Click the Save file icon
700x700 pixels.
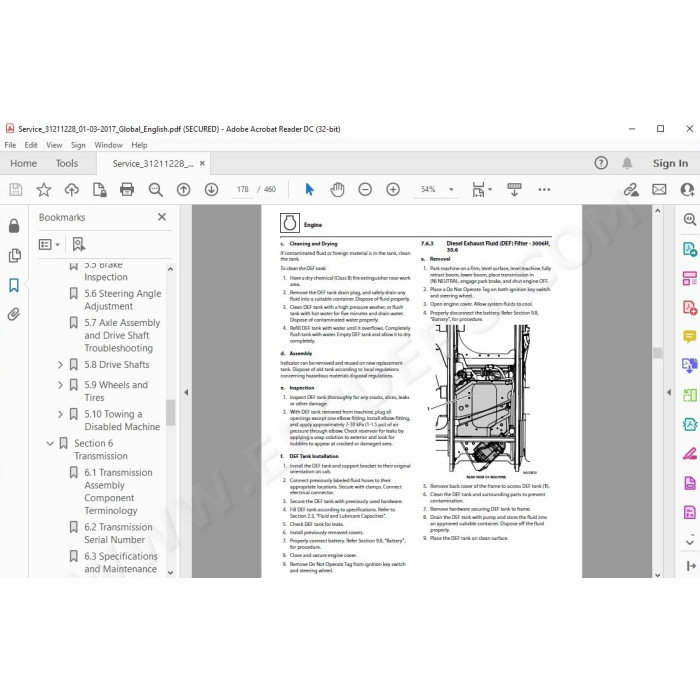tap(16, 190)
